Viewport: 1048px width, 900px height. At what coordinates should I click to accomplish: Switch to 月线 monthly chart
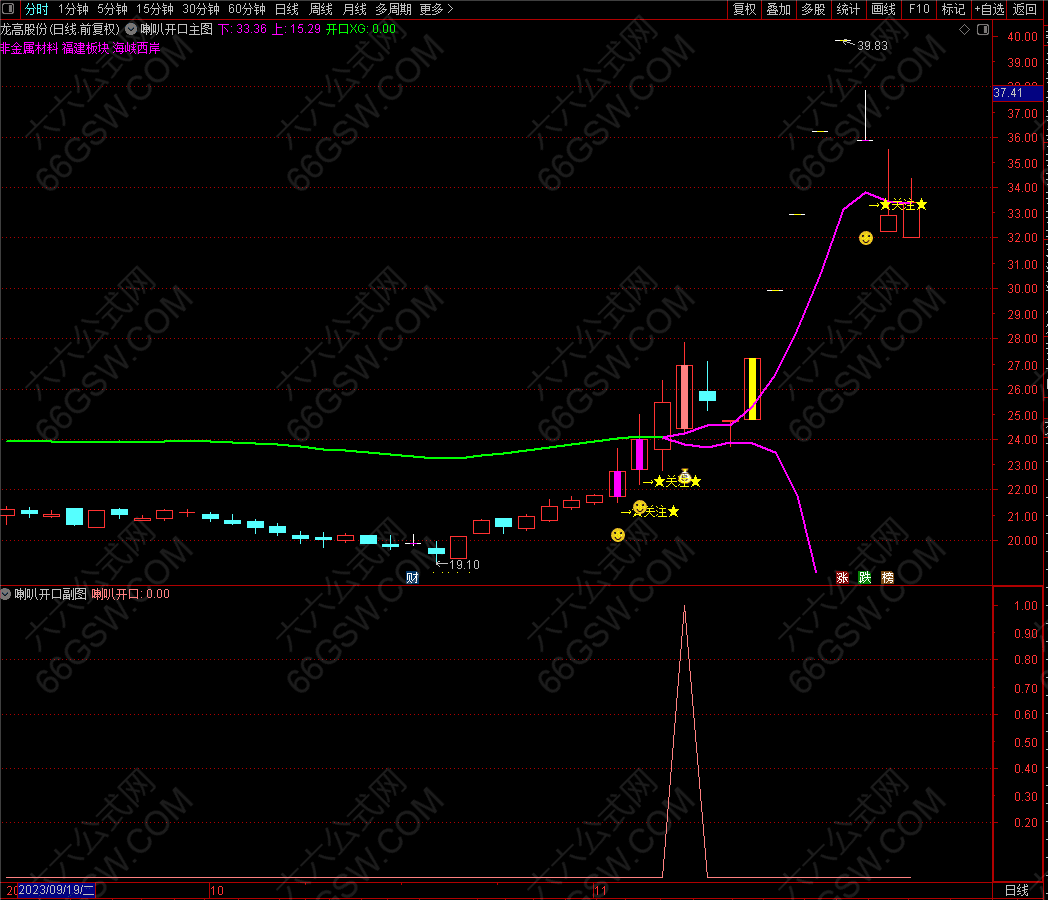click(x=354, y=9)
